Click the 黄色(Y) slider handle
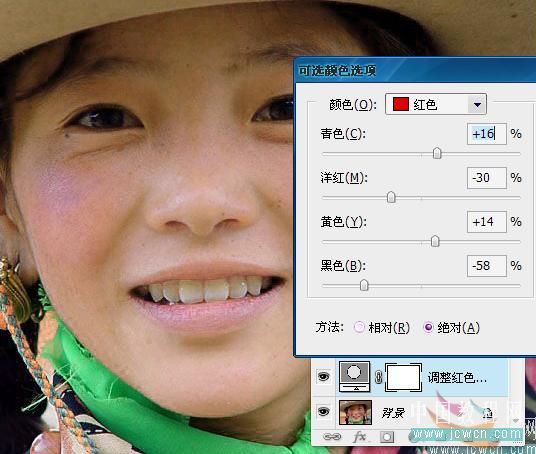Screen dimensions: 536x454 [435, 241]
